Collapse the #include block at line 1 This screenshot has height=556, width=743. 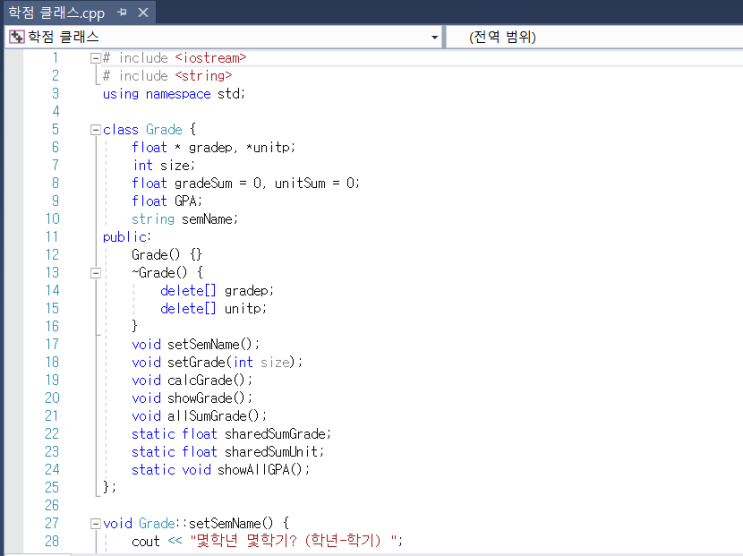point(95,58)
